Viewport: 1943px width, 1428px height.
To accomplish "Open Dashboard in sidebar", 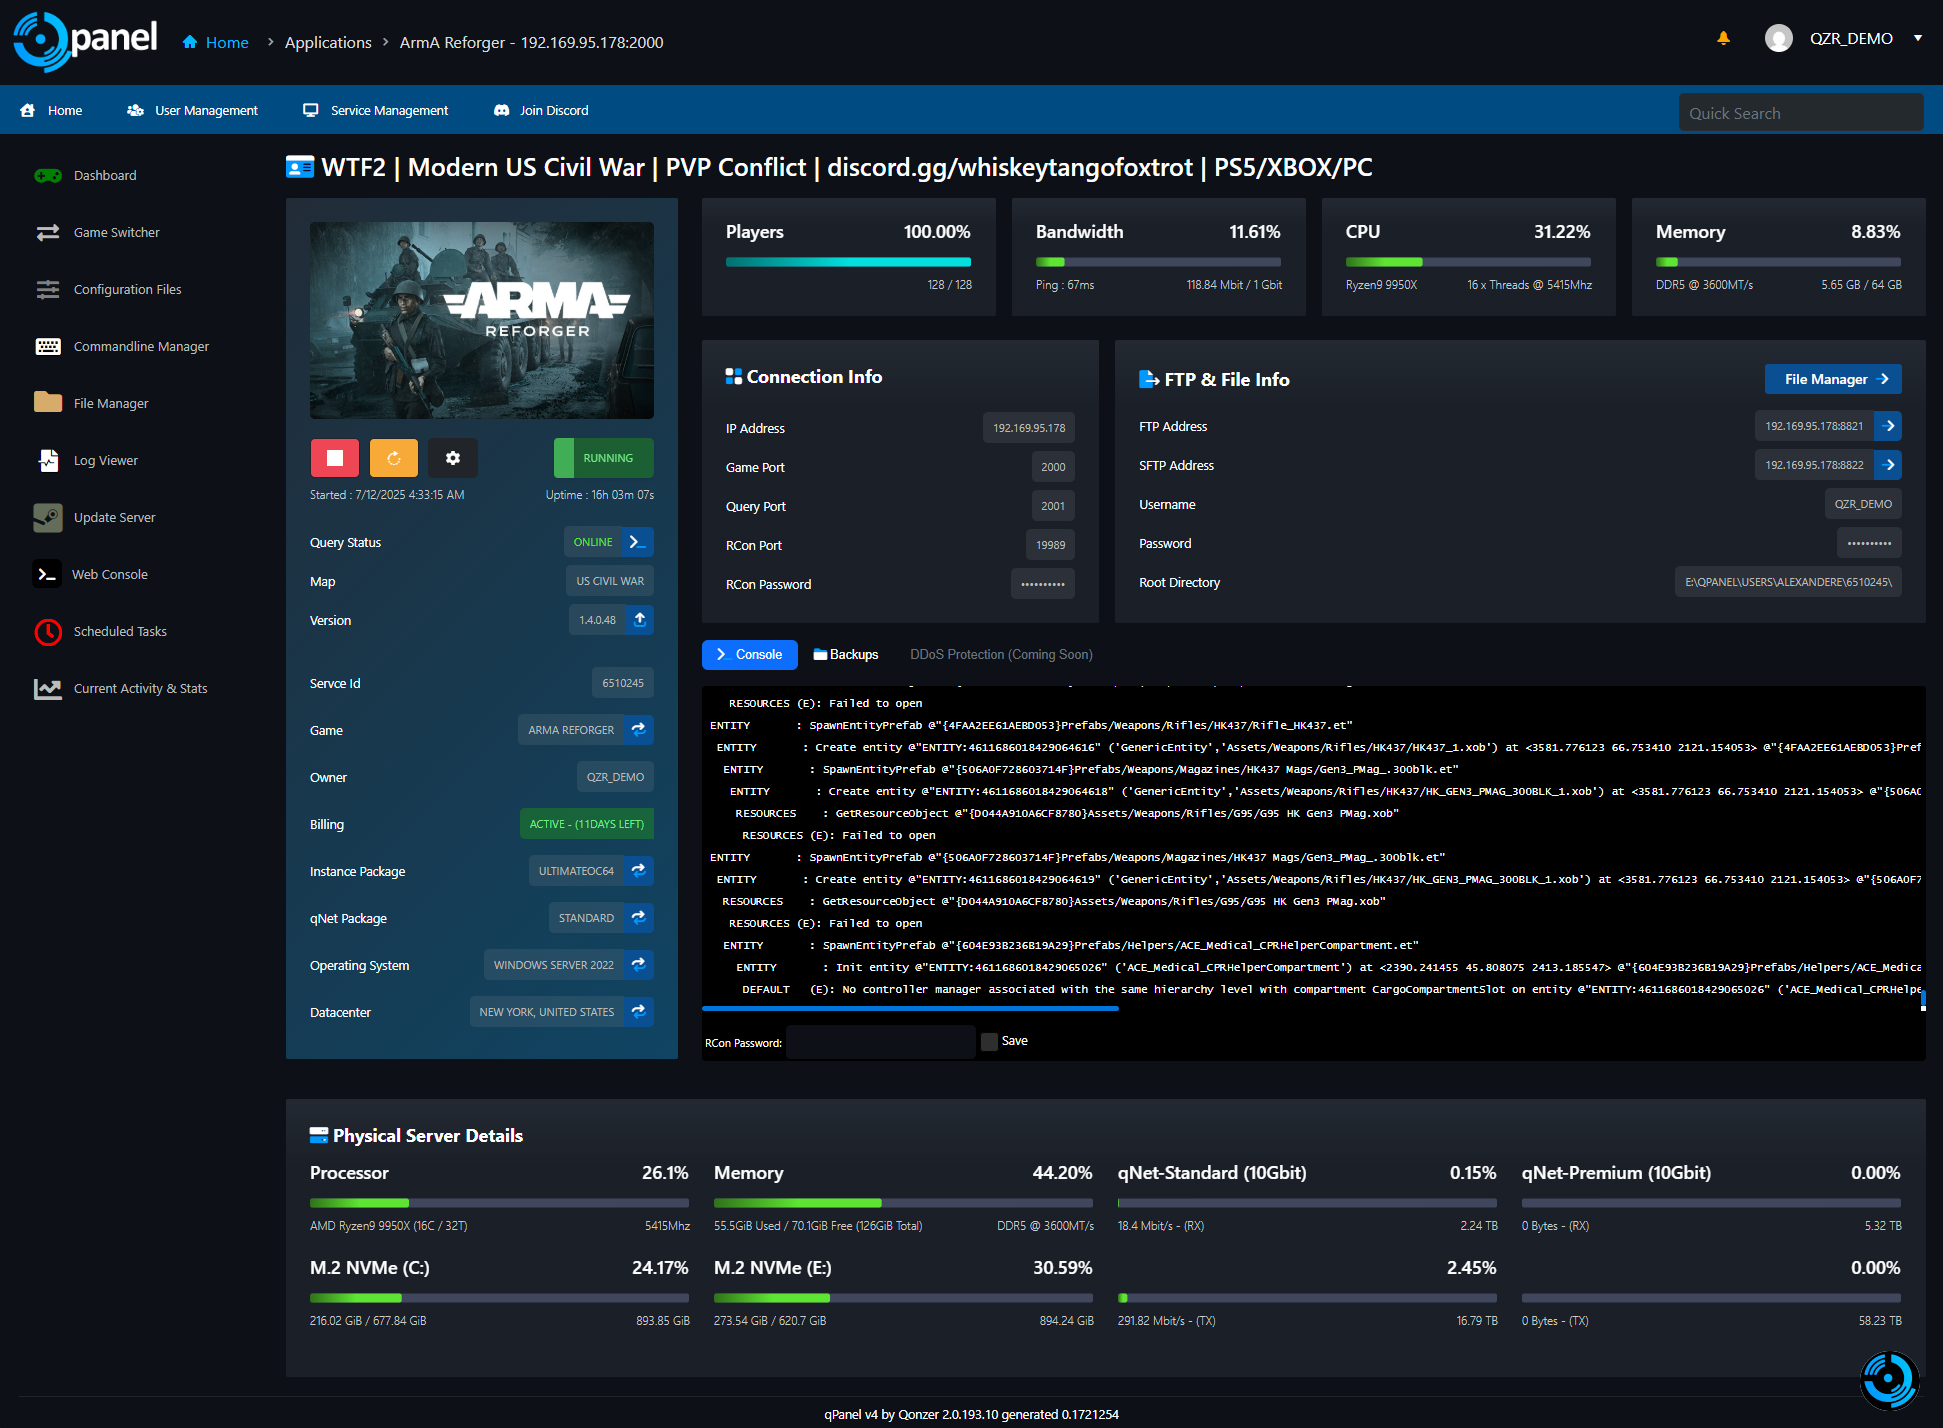I will click(85, 175).
